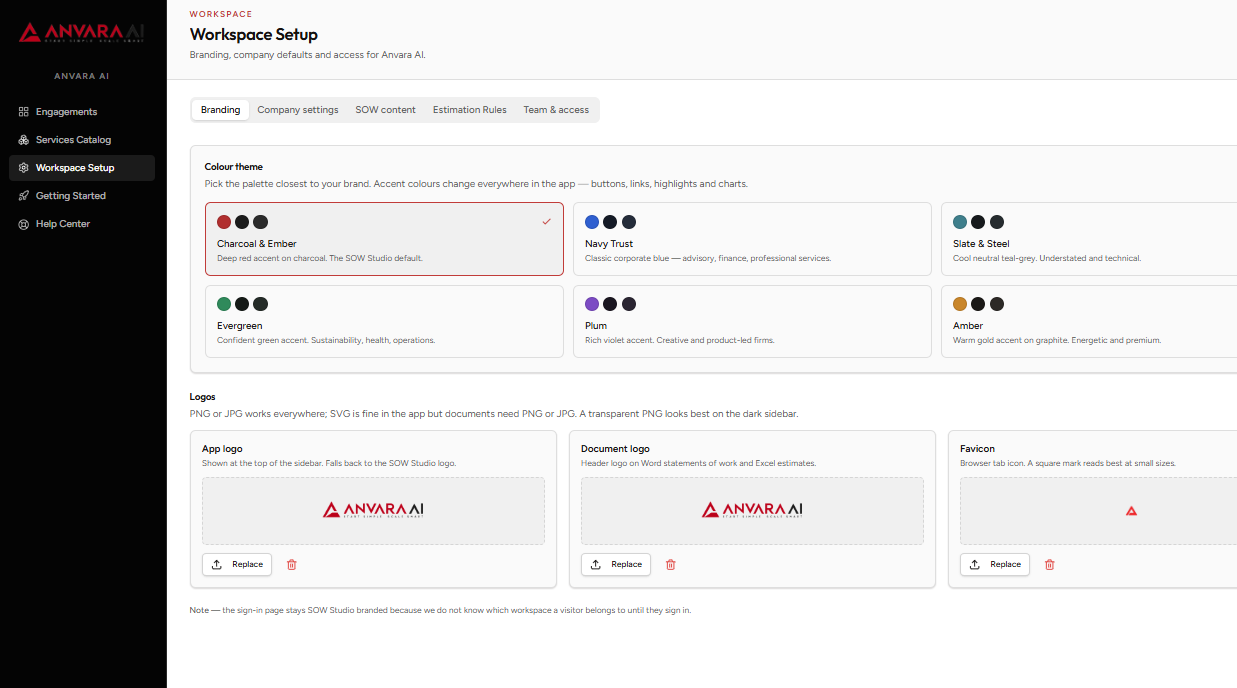The width and height of the screenshot is (1237, 688).
Task: Click the "Logos" section heading
Action: pyautogui.click(x=203, y=397)
